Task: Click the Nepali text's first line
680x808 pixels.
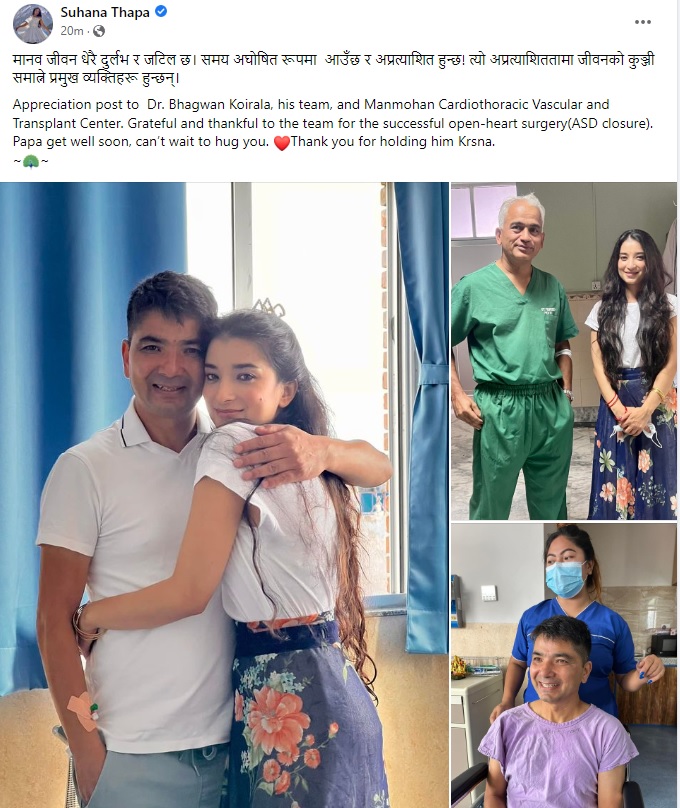Action: (x=333, y=60)
